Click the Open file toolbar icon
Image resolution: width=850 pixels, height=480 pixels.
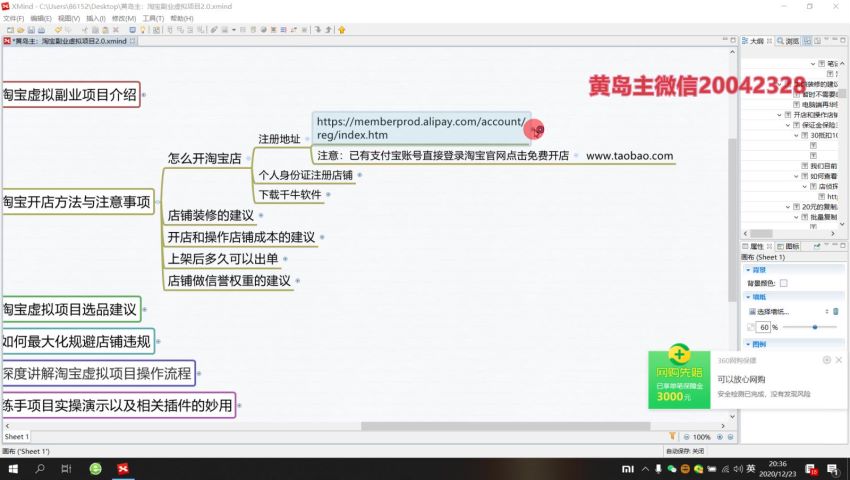click(21, 30)
